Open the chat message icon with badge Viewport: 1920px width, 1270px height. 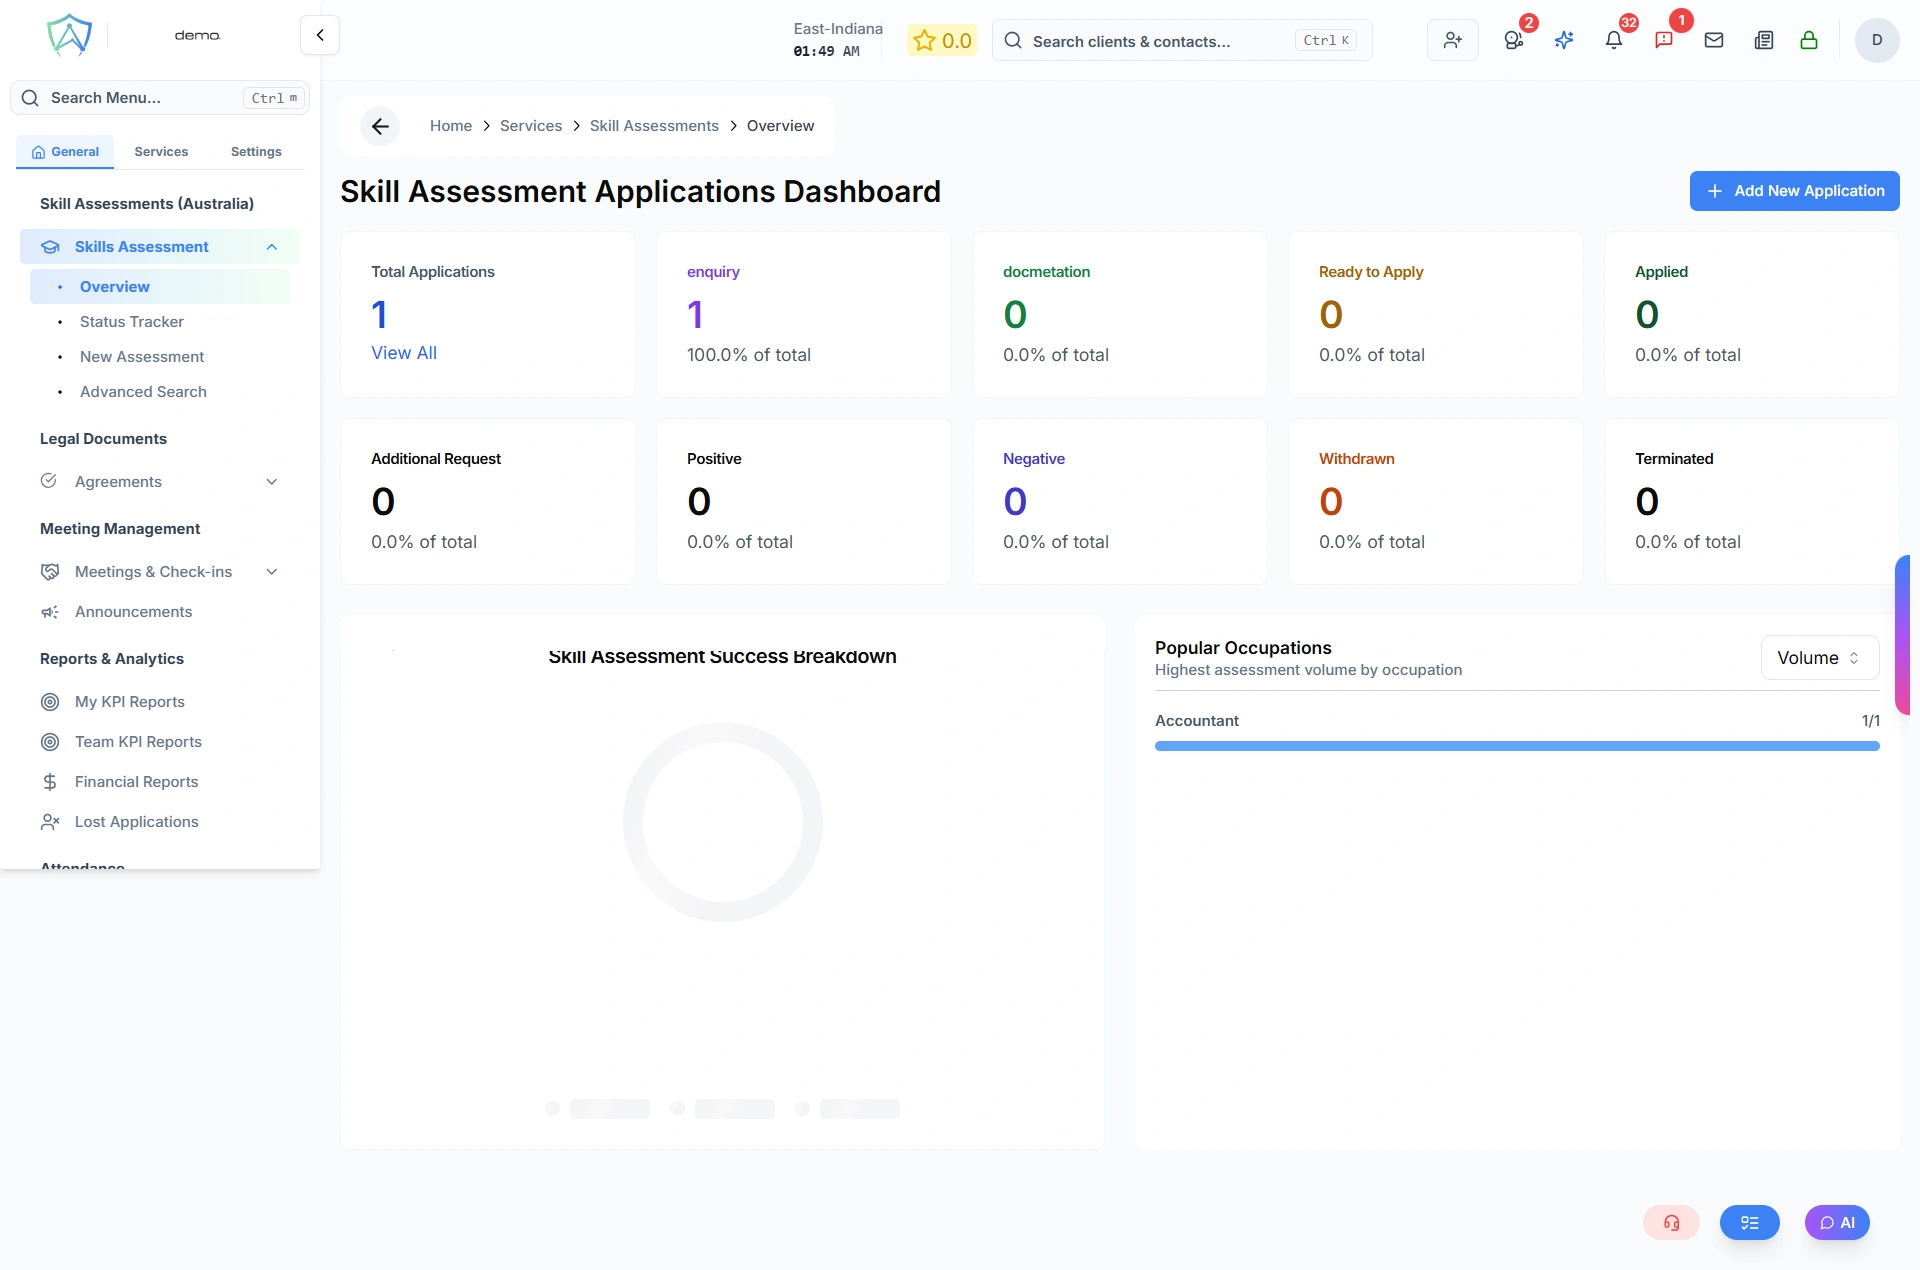point(1664,40)
